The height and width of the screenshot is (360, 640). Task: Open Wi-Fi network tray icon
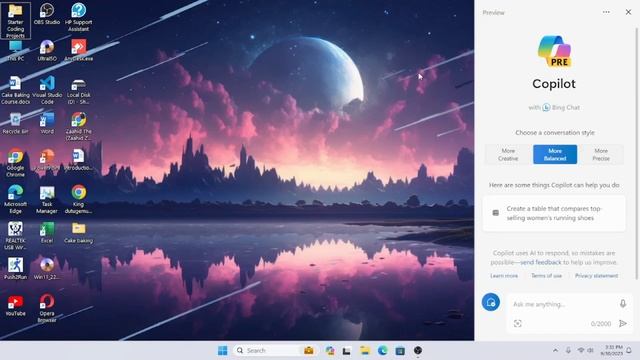pyautogui.click(x=580, y=351)
